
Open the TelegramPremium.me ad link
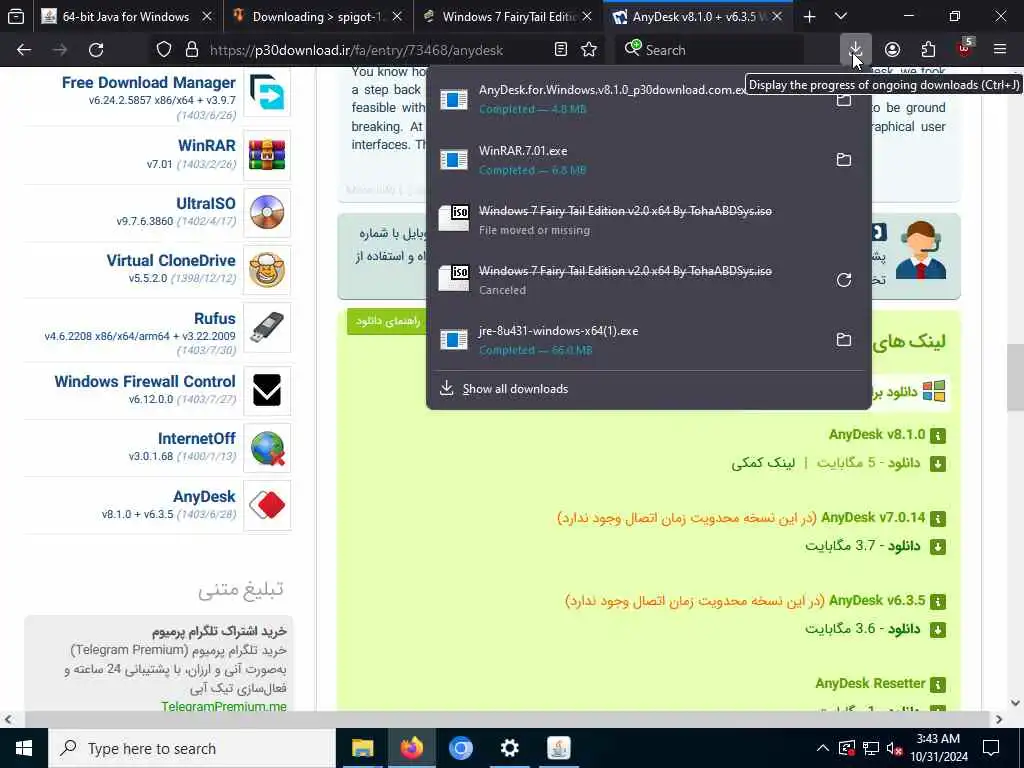(223, 706)
